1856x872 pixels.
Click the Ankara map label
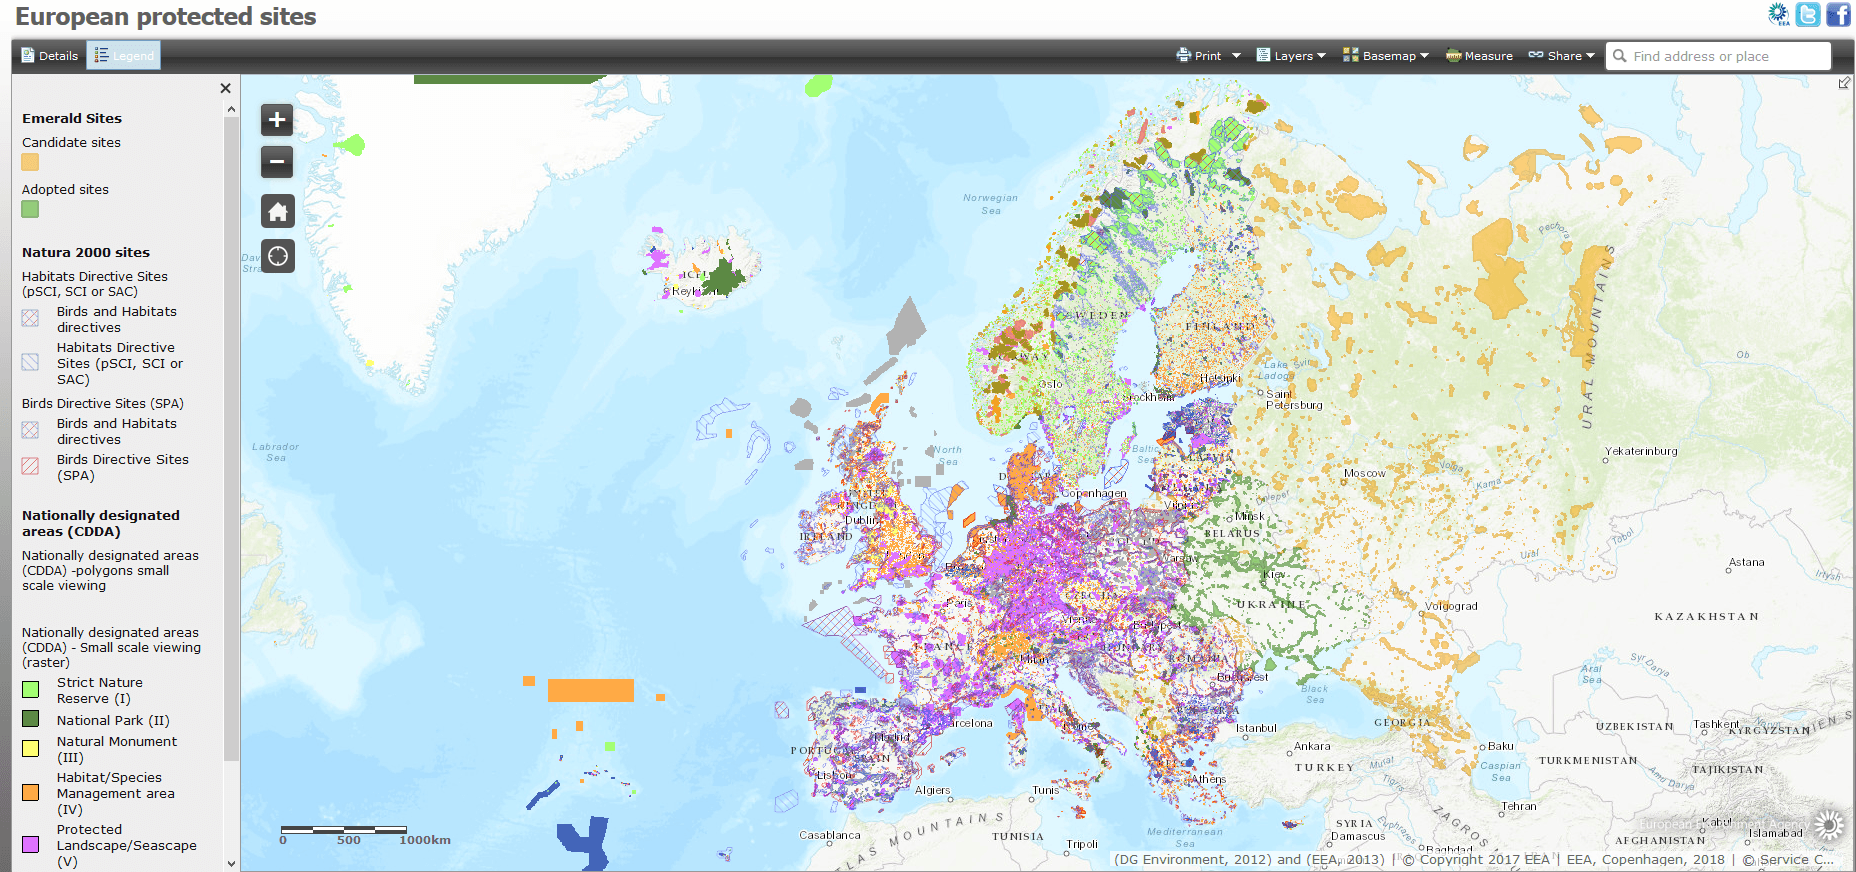coord(1312,746)
